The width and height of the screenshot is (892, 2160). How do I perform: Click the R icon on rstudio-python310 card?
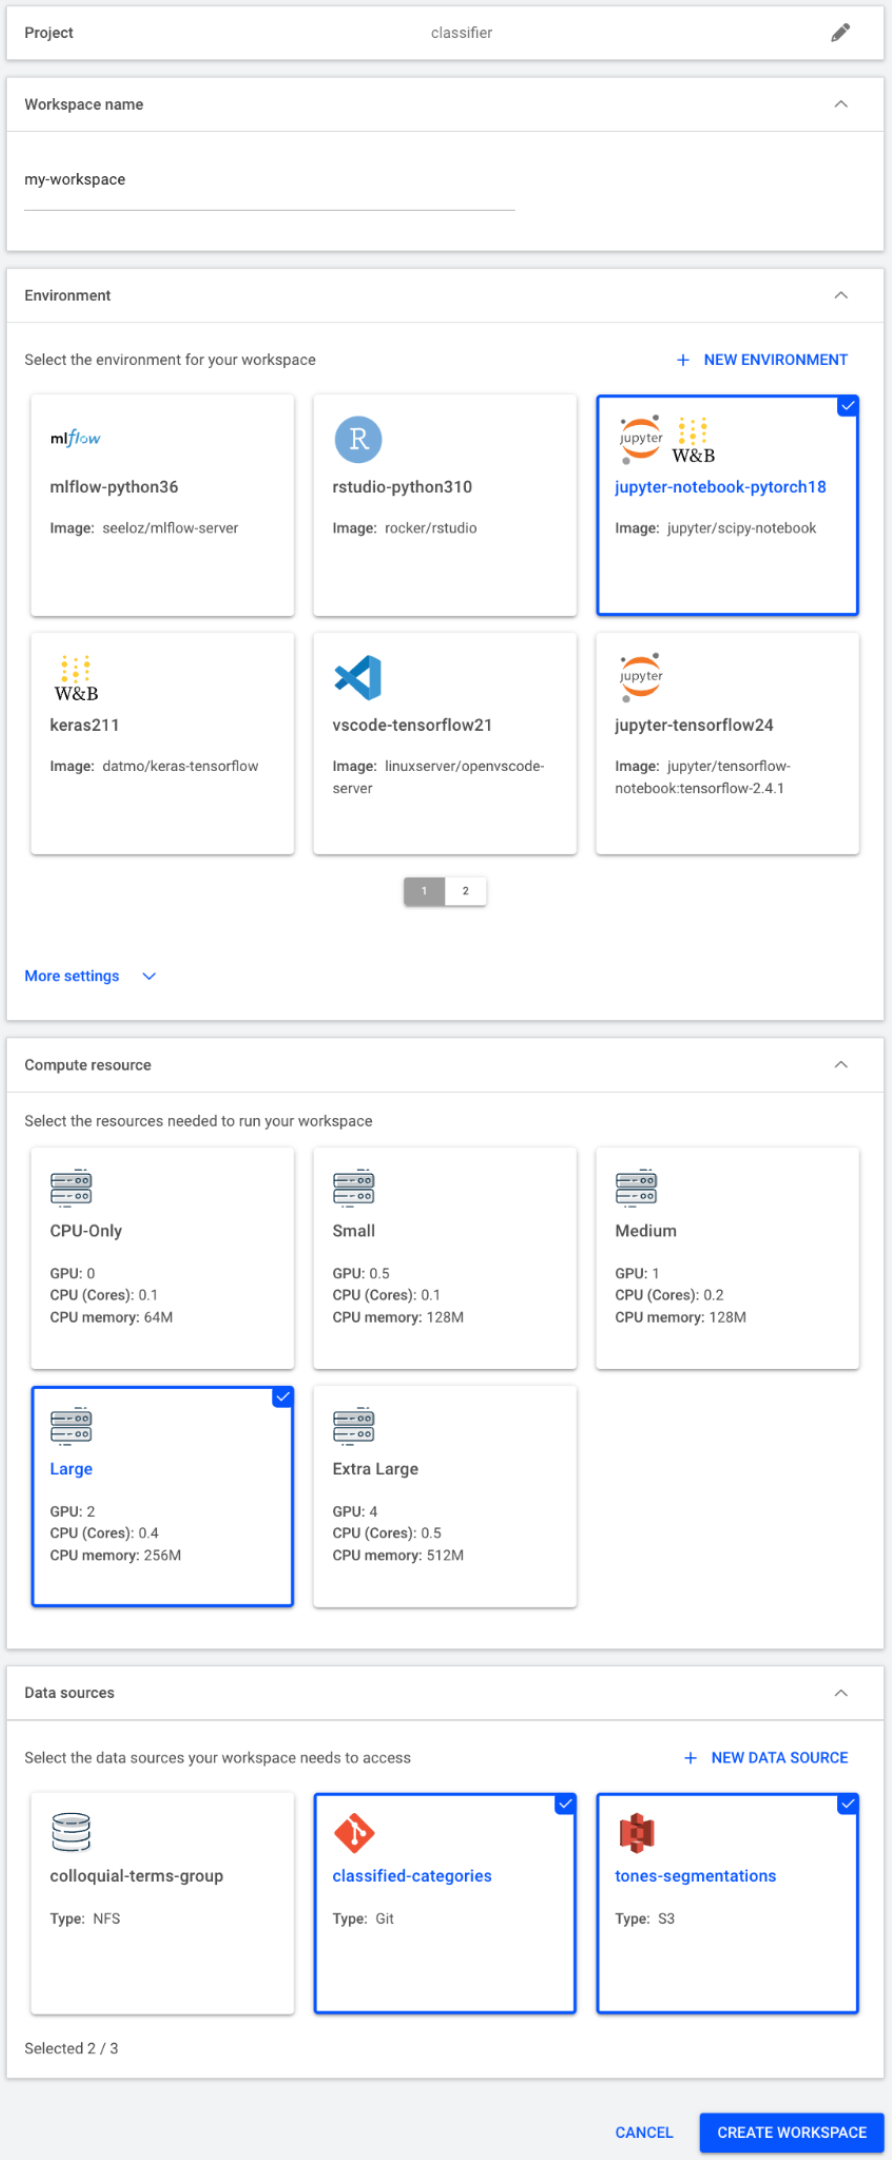tap(358, 439)
